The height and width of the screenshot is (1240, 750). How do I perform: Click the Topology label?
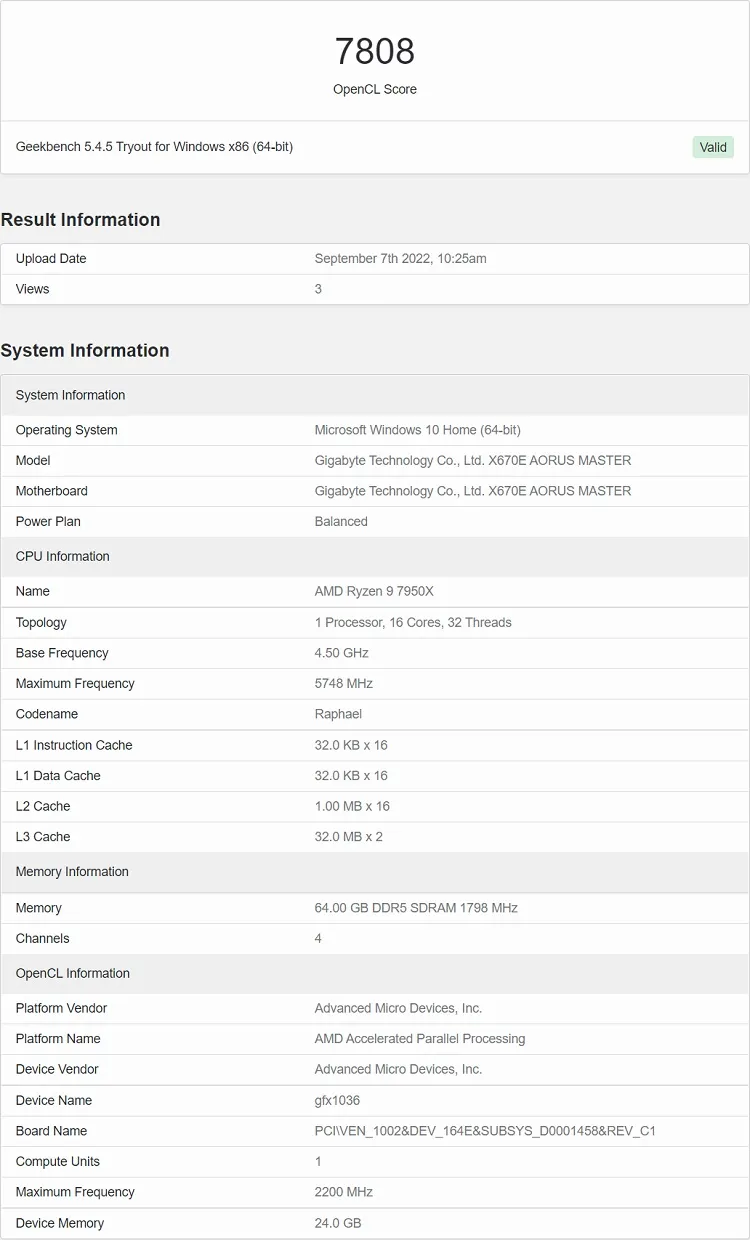point(41,622)
